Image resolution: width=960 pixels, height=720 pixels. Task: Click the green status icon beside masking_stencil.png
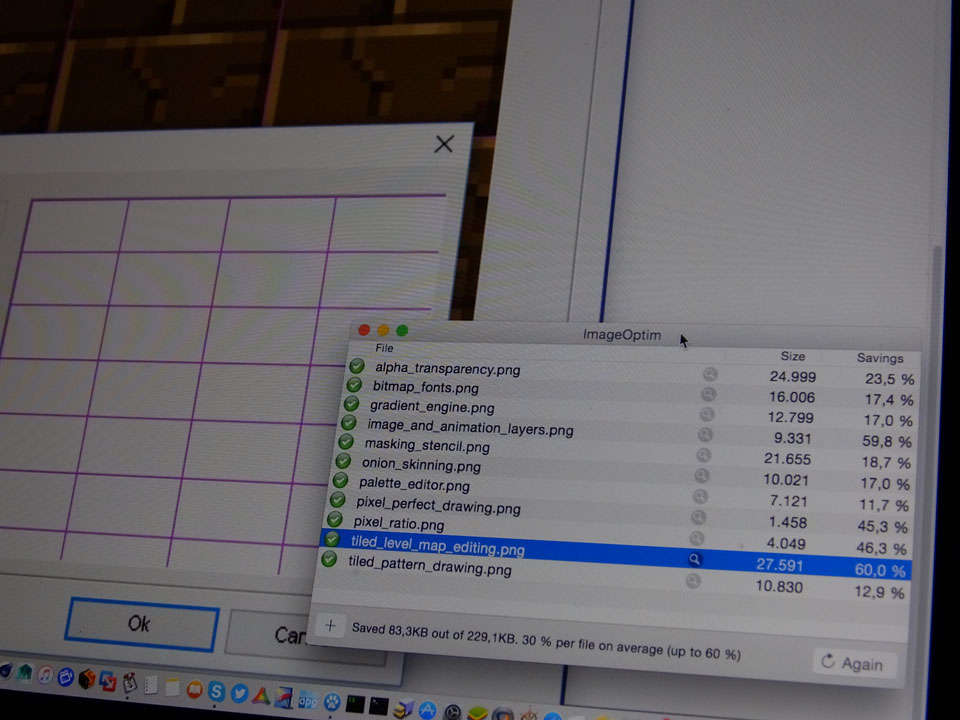pyautogui.click(x=346, y=442)
